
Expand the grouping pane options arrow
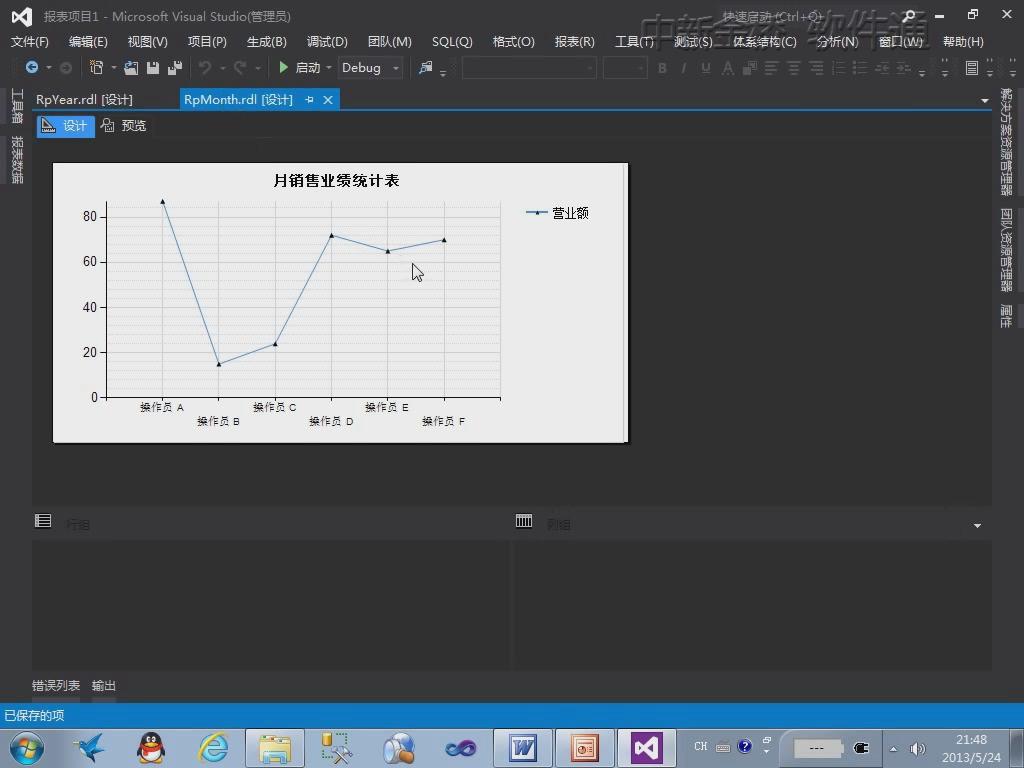977,525
